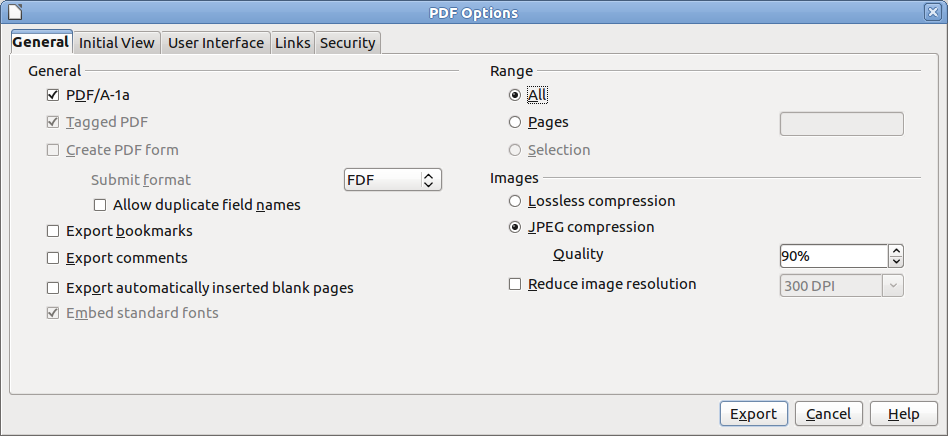The image size is (948, 436).
Task: Click inside the Quality percentage field
Action: point(834,256)
